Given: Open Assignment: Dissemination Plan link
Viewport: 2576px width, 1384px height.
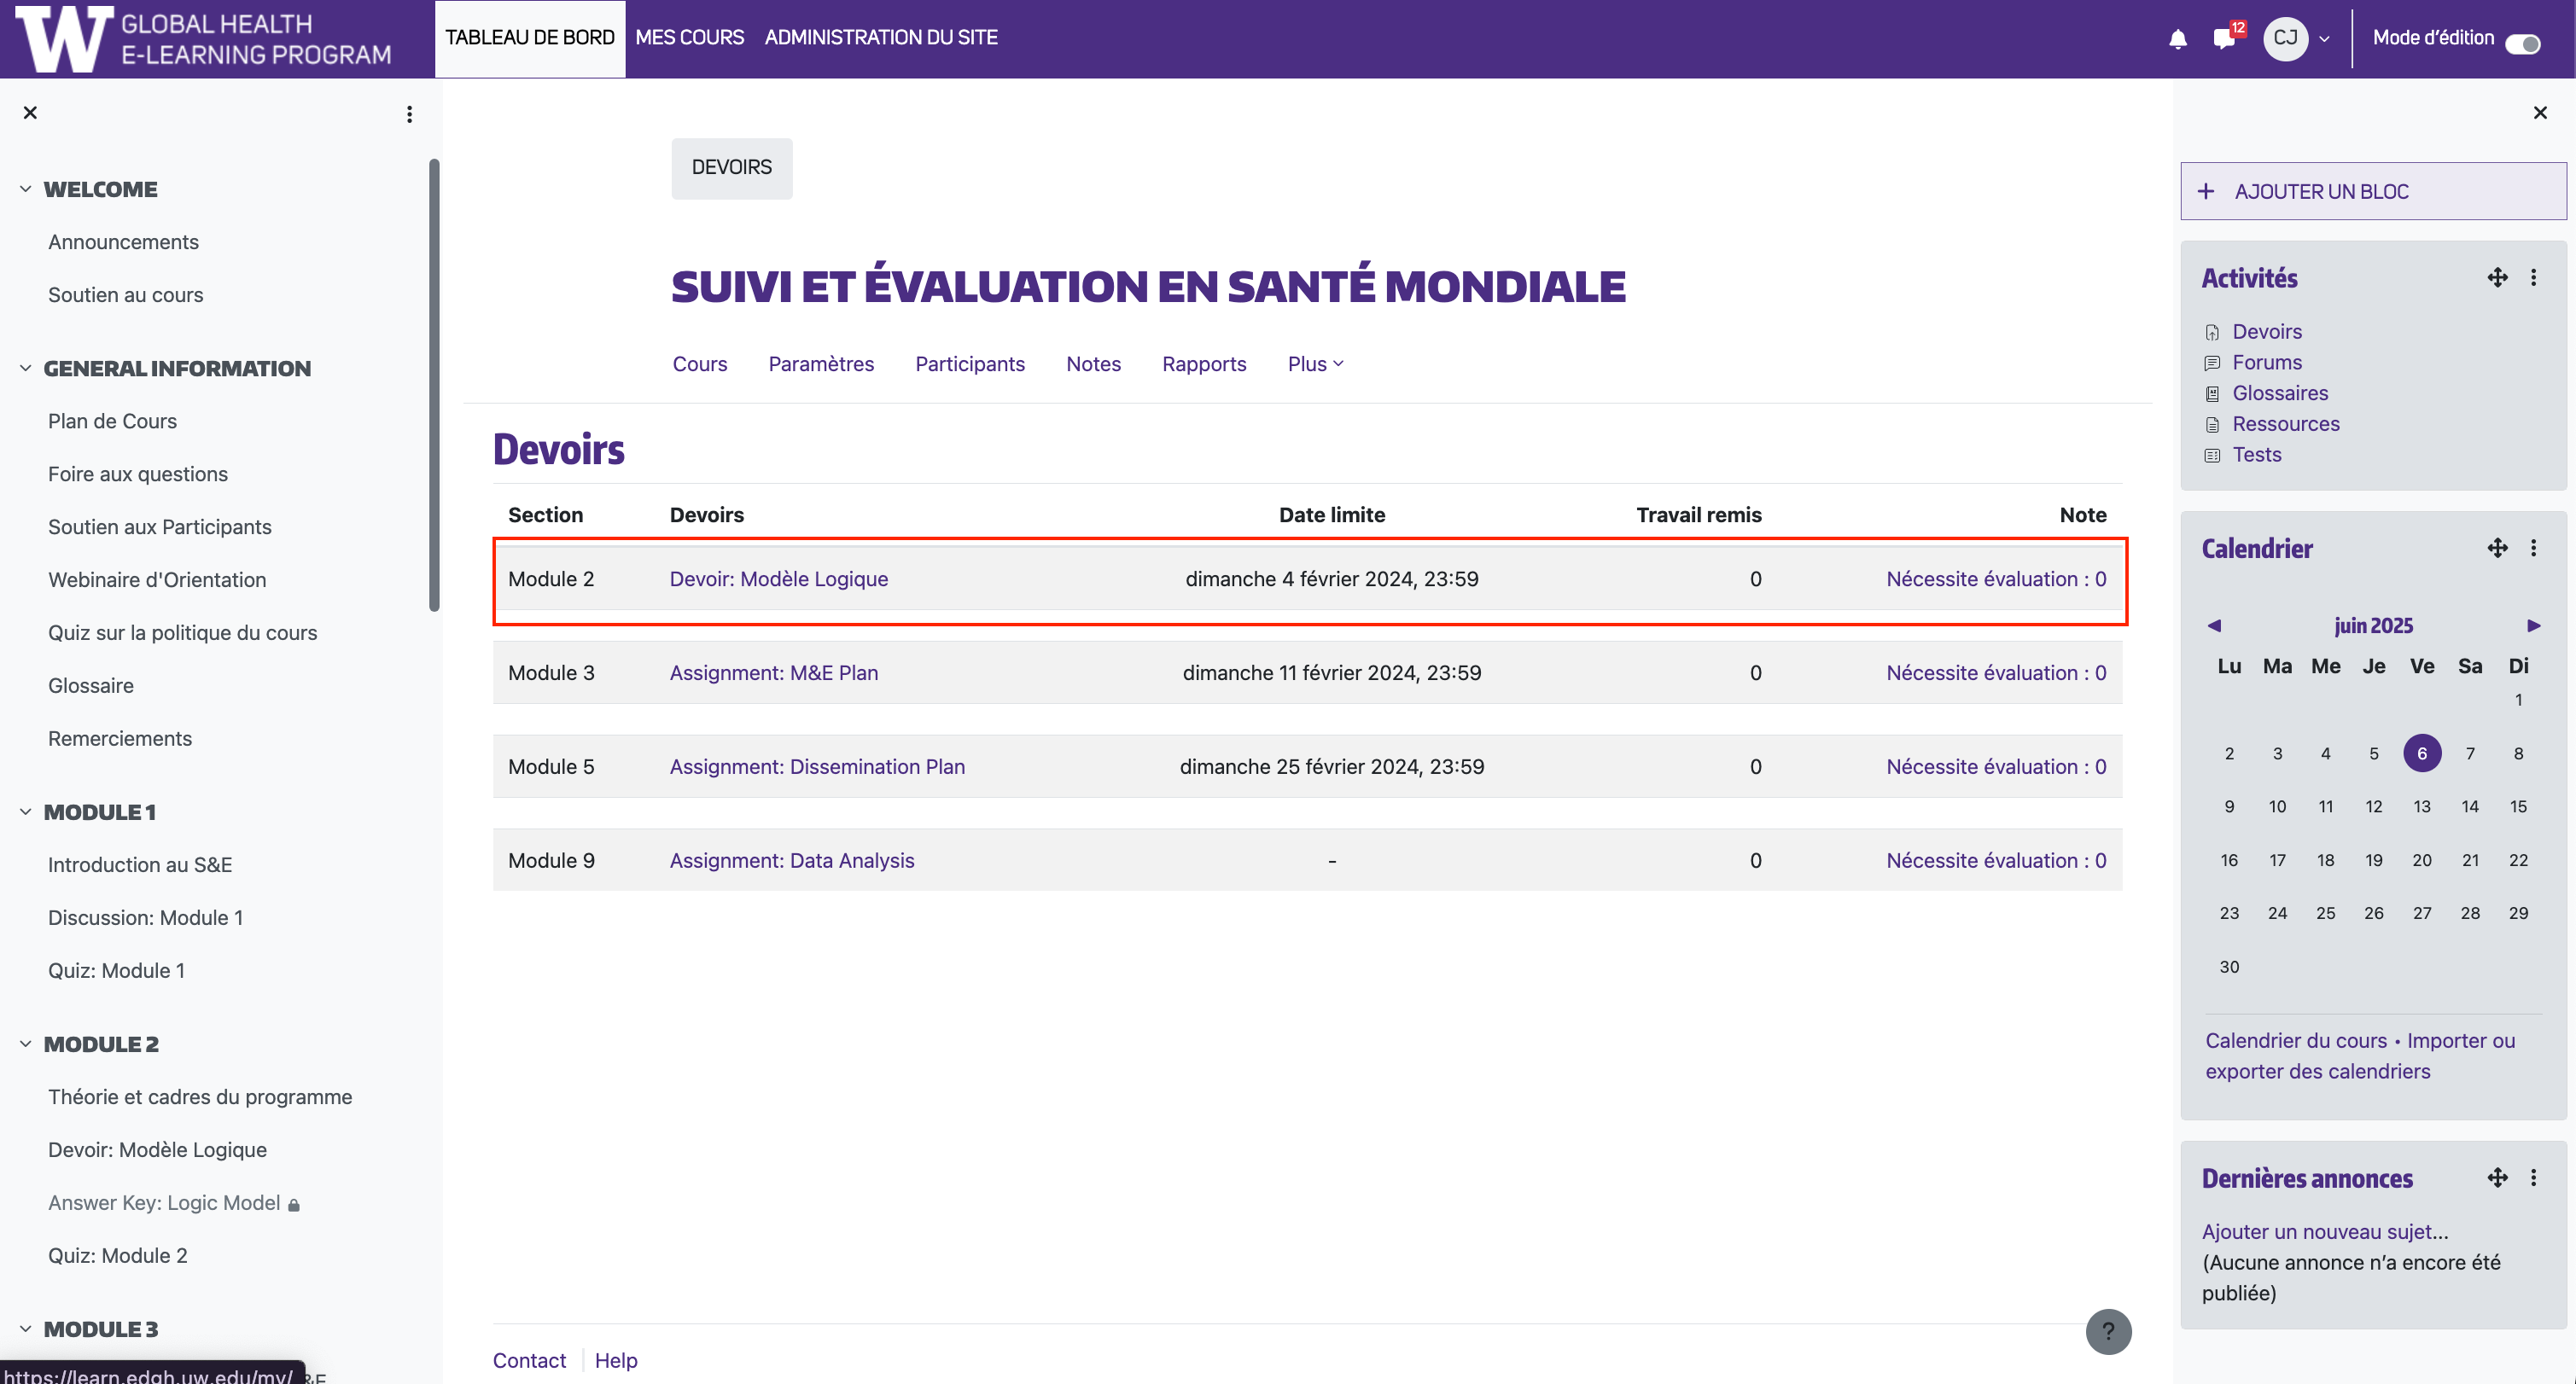Looking at the screenshot, I should coord(816,767).
